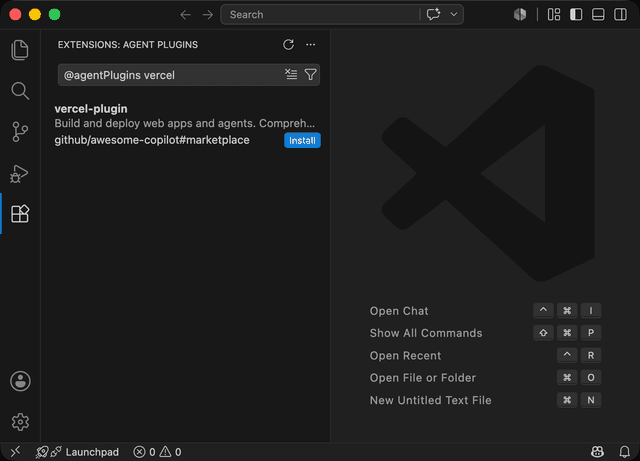Screen dimensions: 640x461
Task: Open the Accounts menu
Action: [20, 381]
